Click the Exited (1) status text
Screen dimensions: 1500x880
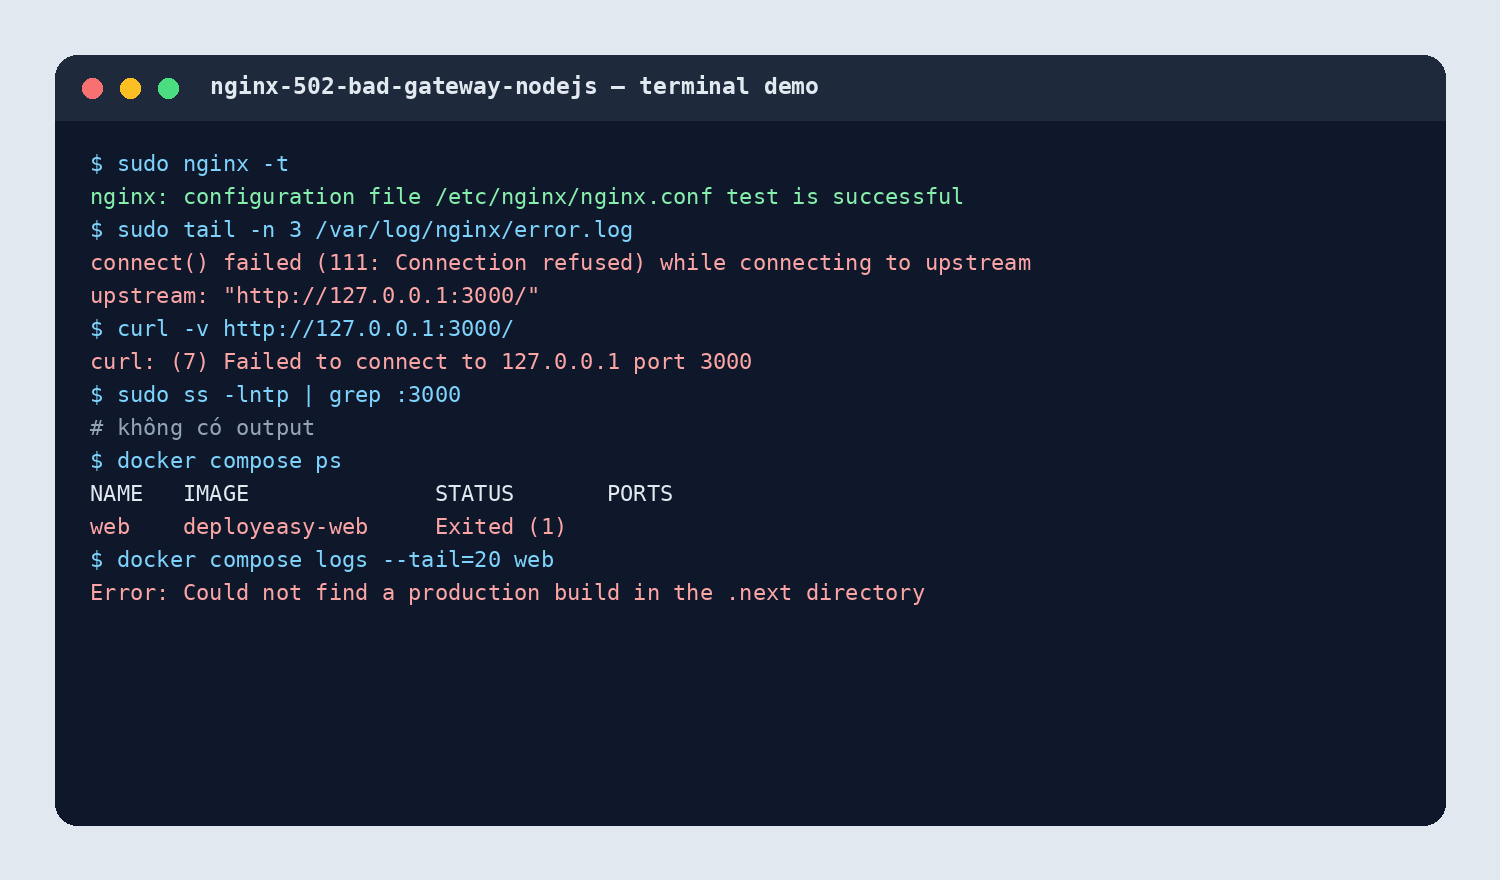[500, 527]
